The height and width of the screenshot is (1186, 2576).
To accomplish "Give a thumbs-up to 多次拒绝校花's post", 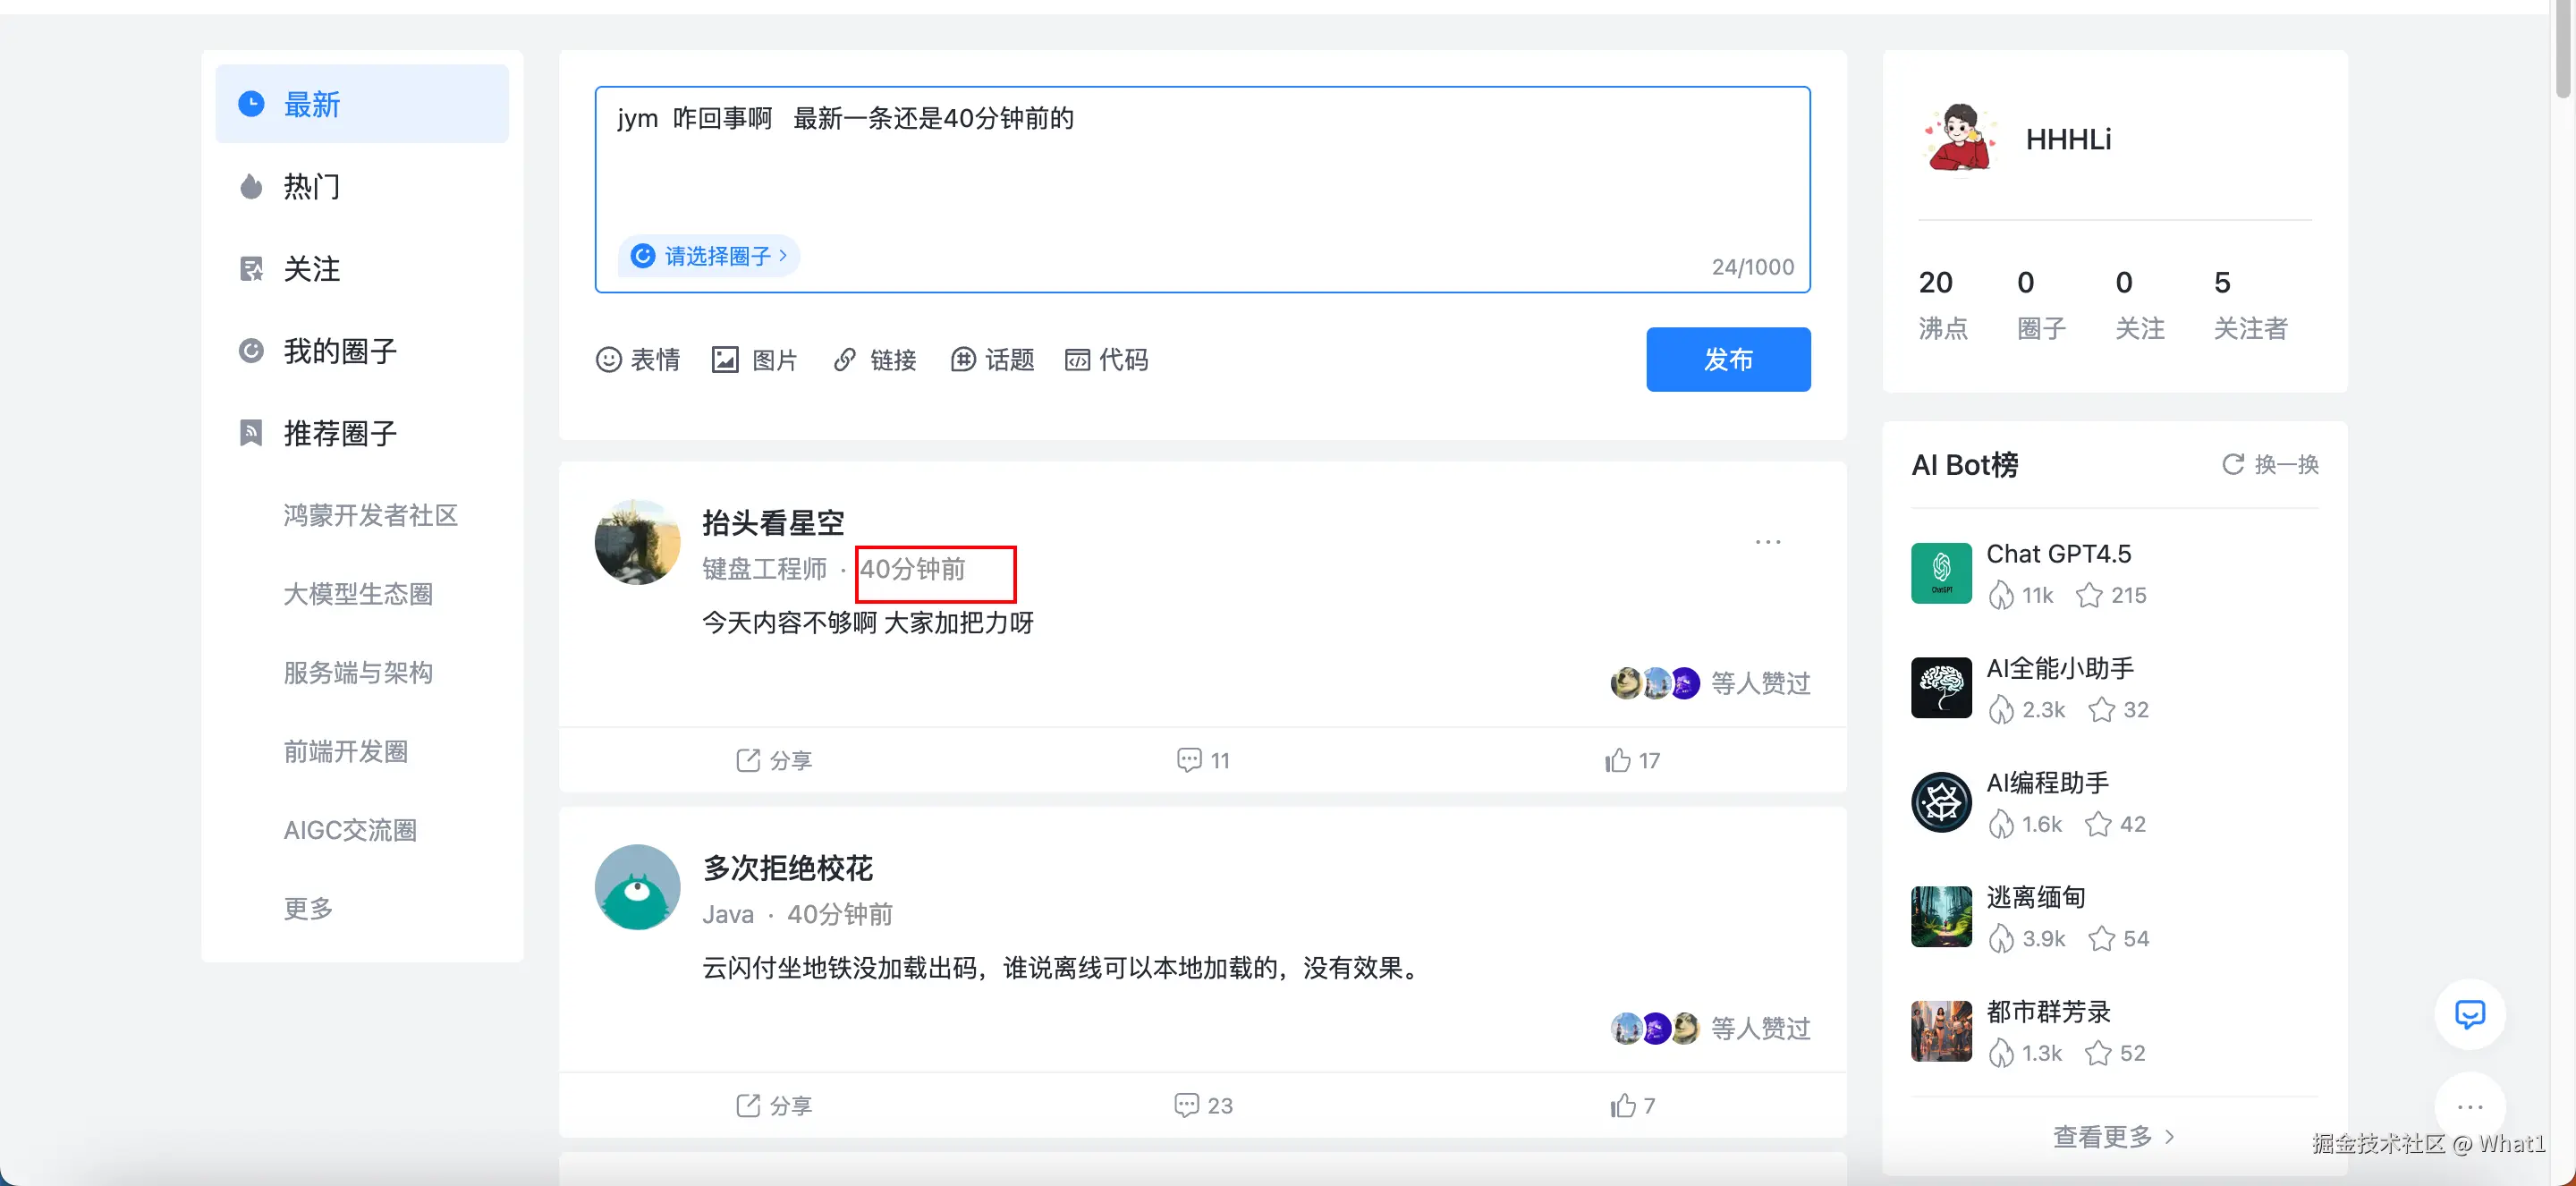I will [x=1632, y=1105].
